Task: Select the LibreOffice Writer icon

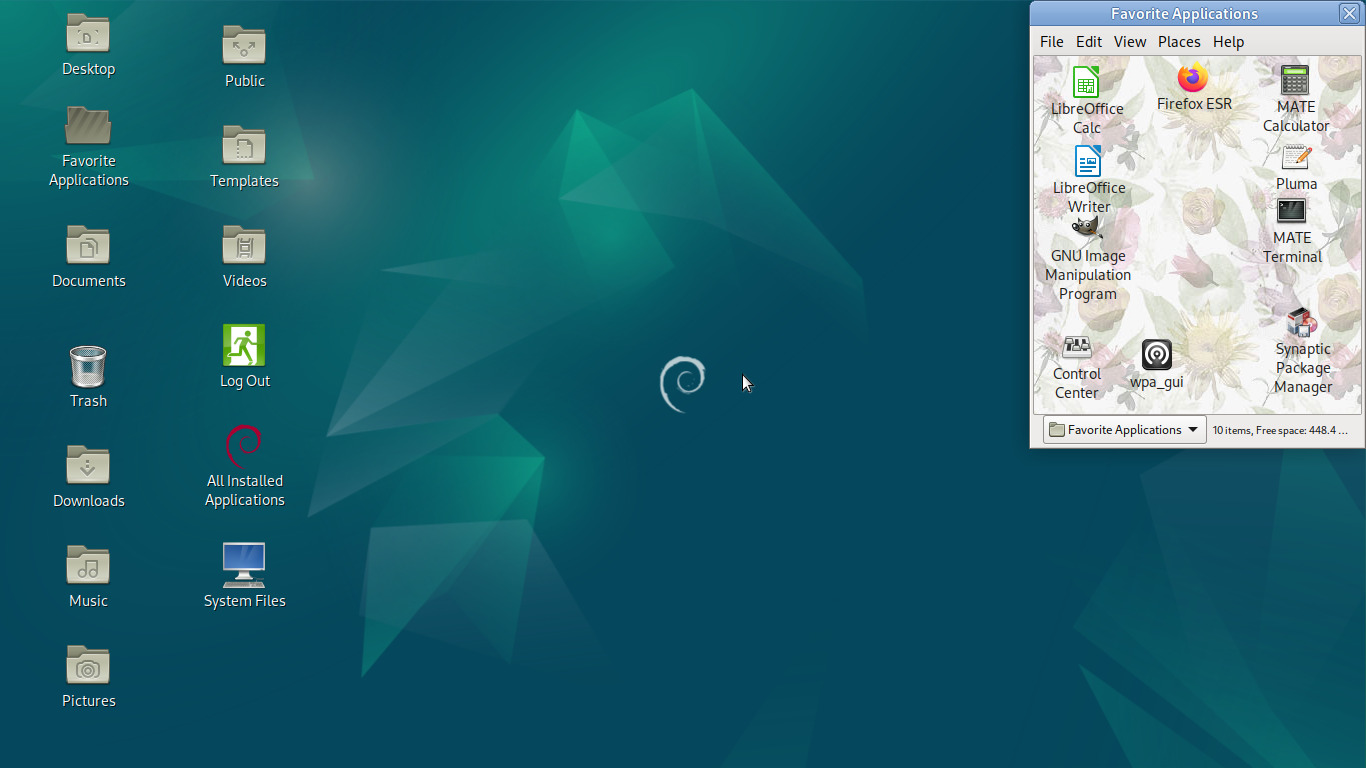Action: [x=1088, y=161]
